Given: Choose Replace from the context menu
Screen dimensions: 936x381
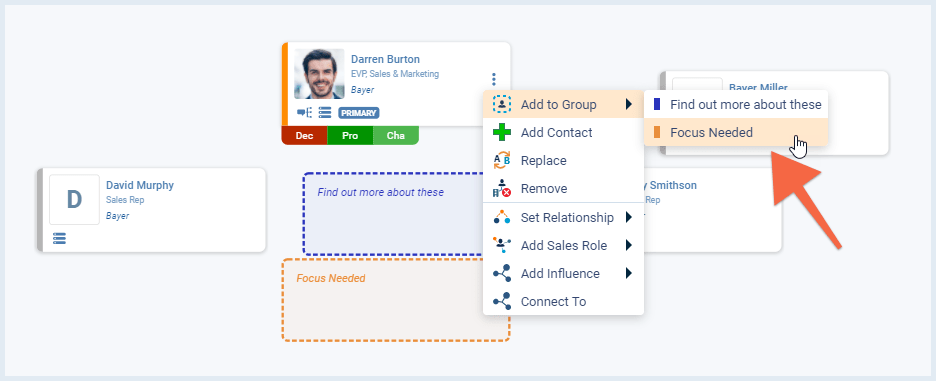Looking at the screenshot, I should coord(563,161).
